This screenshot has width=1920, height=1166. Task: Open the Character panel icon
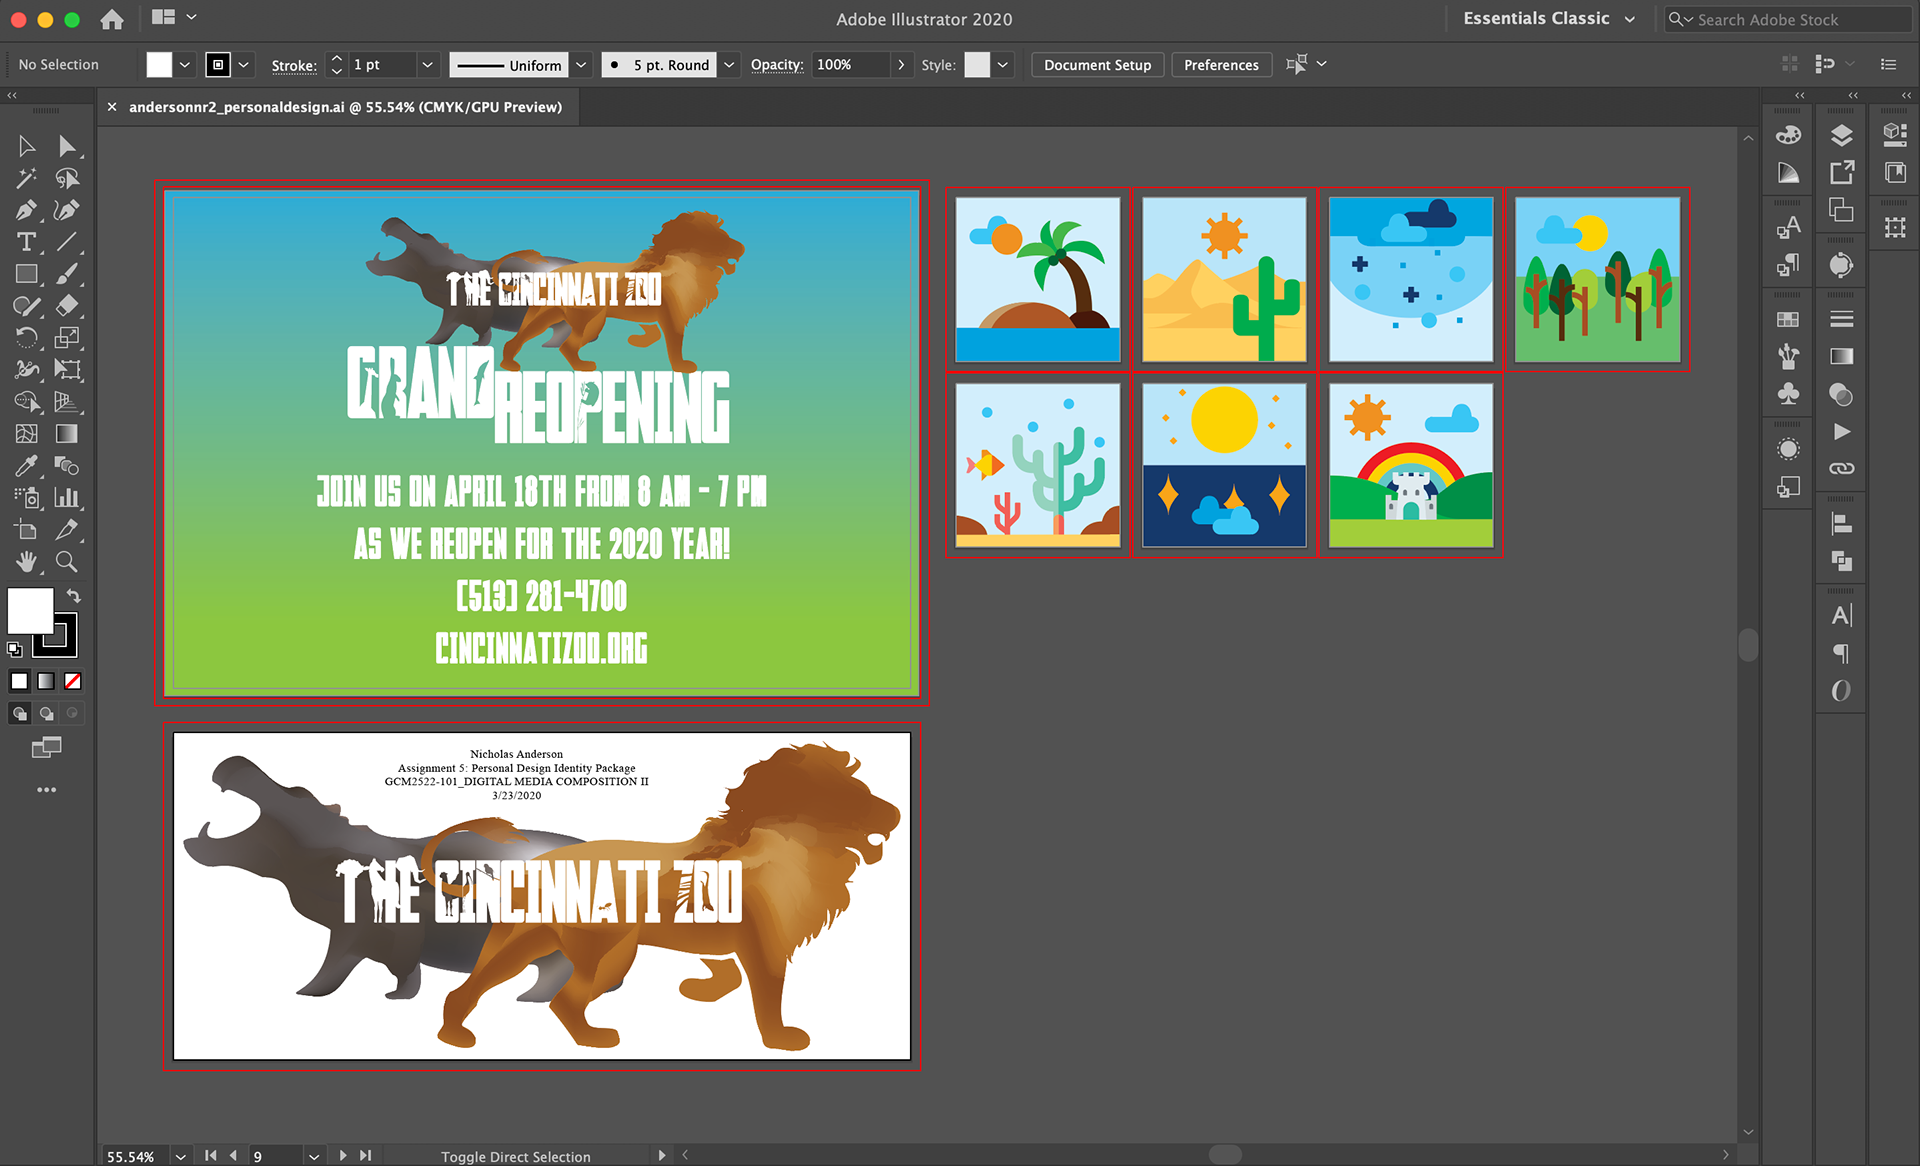click(x=1841, y=615)
